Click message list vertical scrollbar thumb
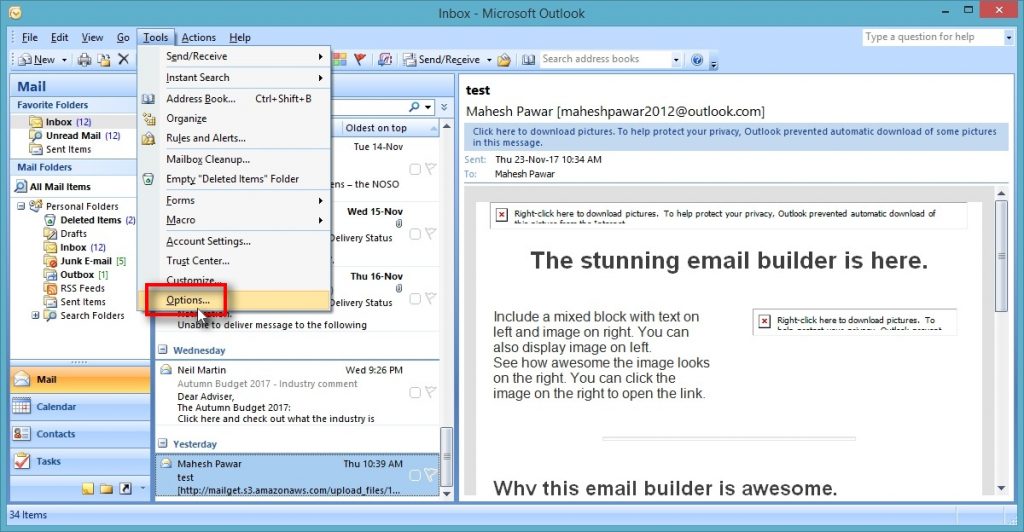 (x=447, y=456)
